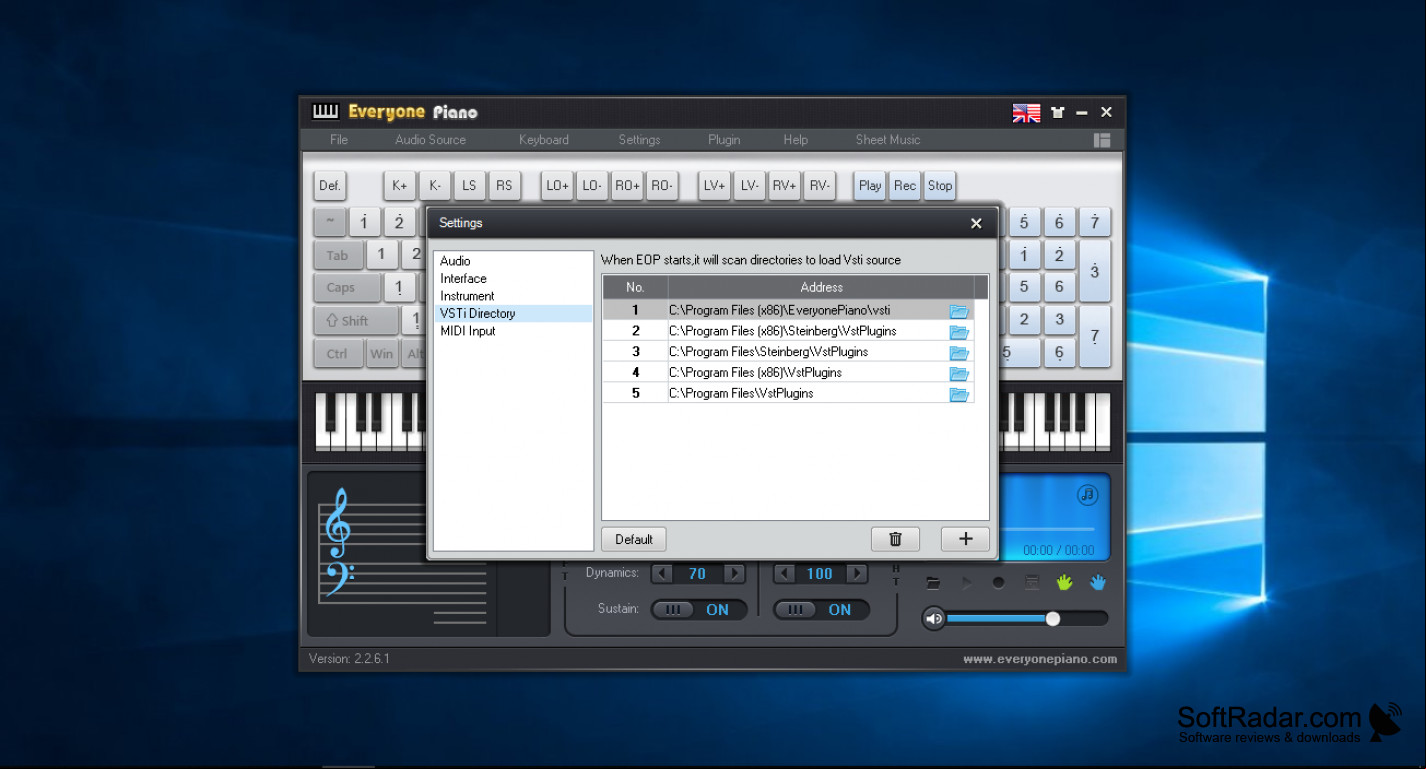This screenshot has height=769, width=1426.
Task: Mute audio with the speaker icon
Action: pyautogui.click(x=934, y=619)
